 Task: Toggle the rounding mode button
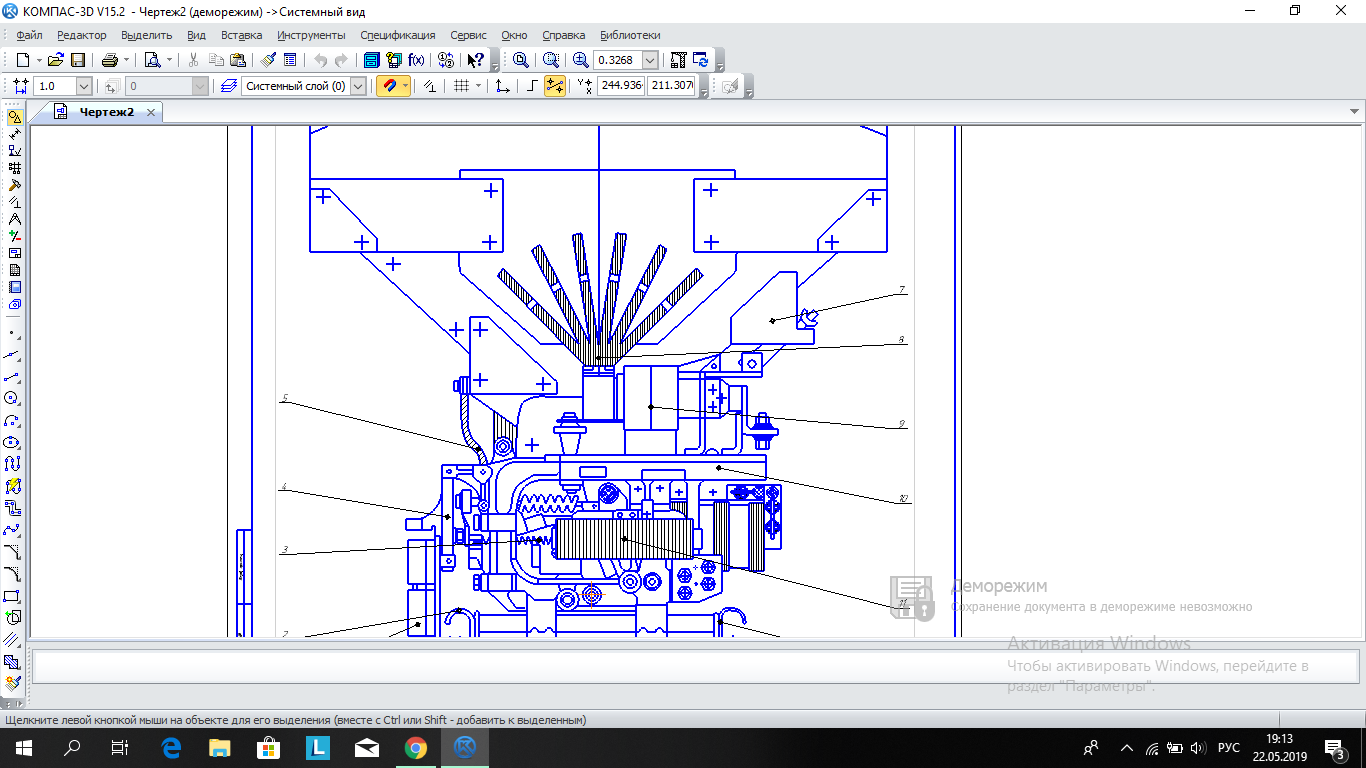click(554, 86)
